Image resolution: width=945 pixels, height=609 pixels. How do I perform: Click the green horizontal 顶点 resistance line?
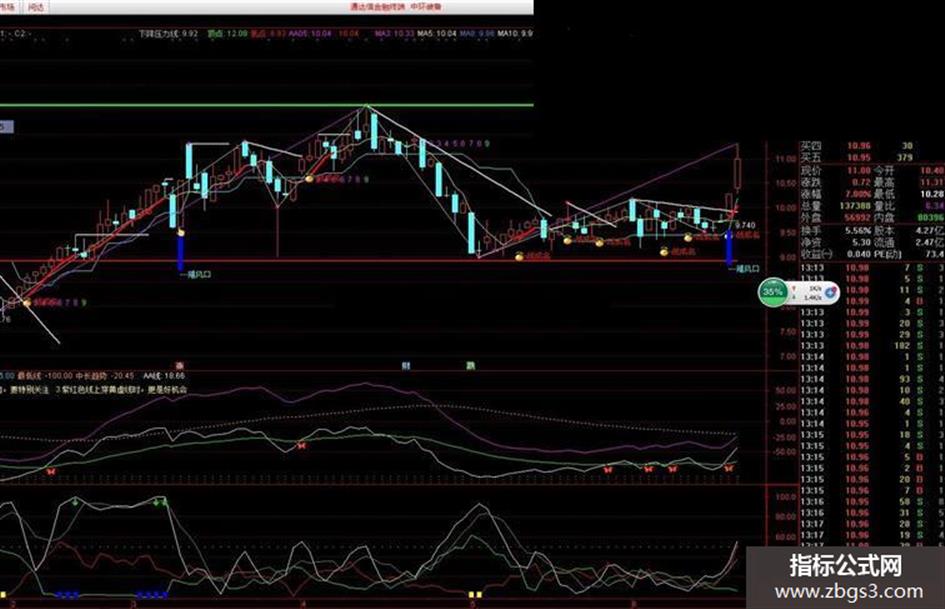tap(266, 105)
